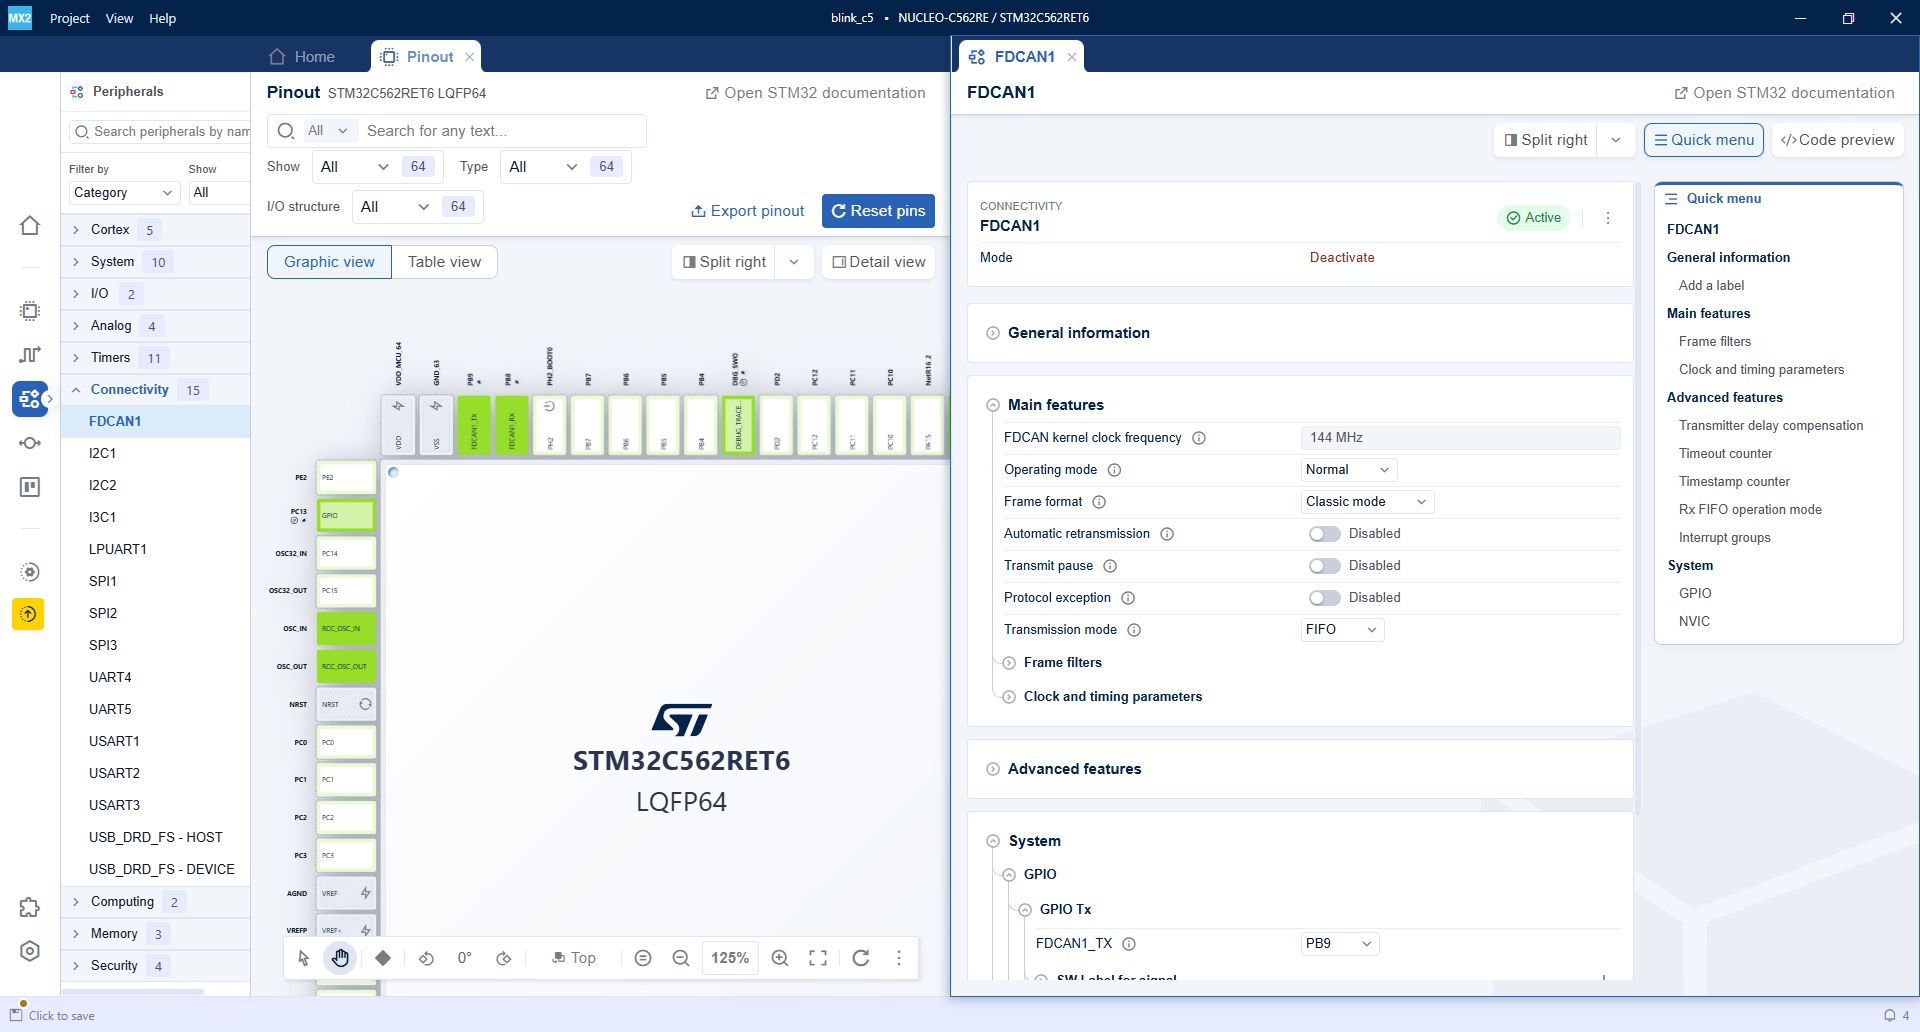Click Export pinout

tap(747, 211)
